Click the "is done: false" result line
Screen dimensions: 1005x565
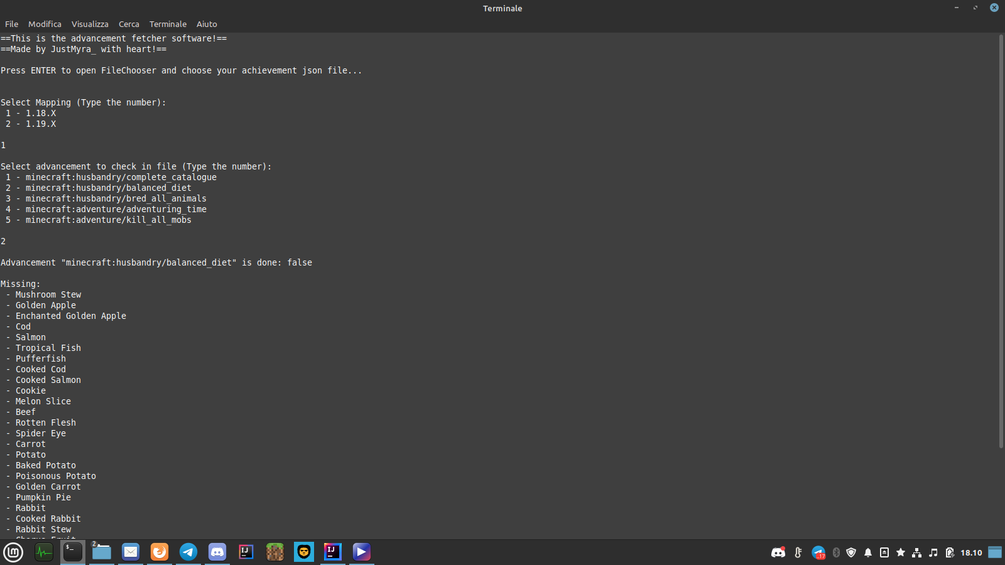[x=156, y=263]
